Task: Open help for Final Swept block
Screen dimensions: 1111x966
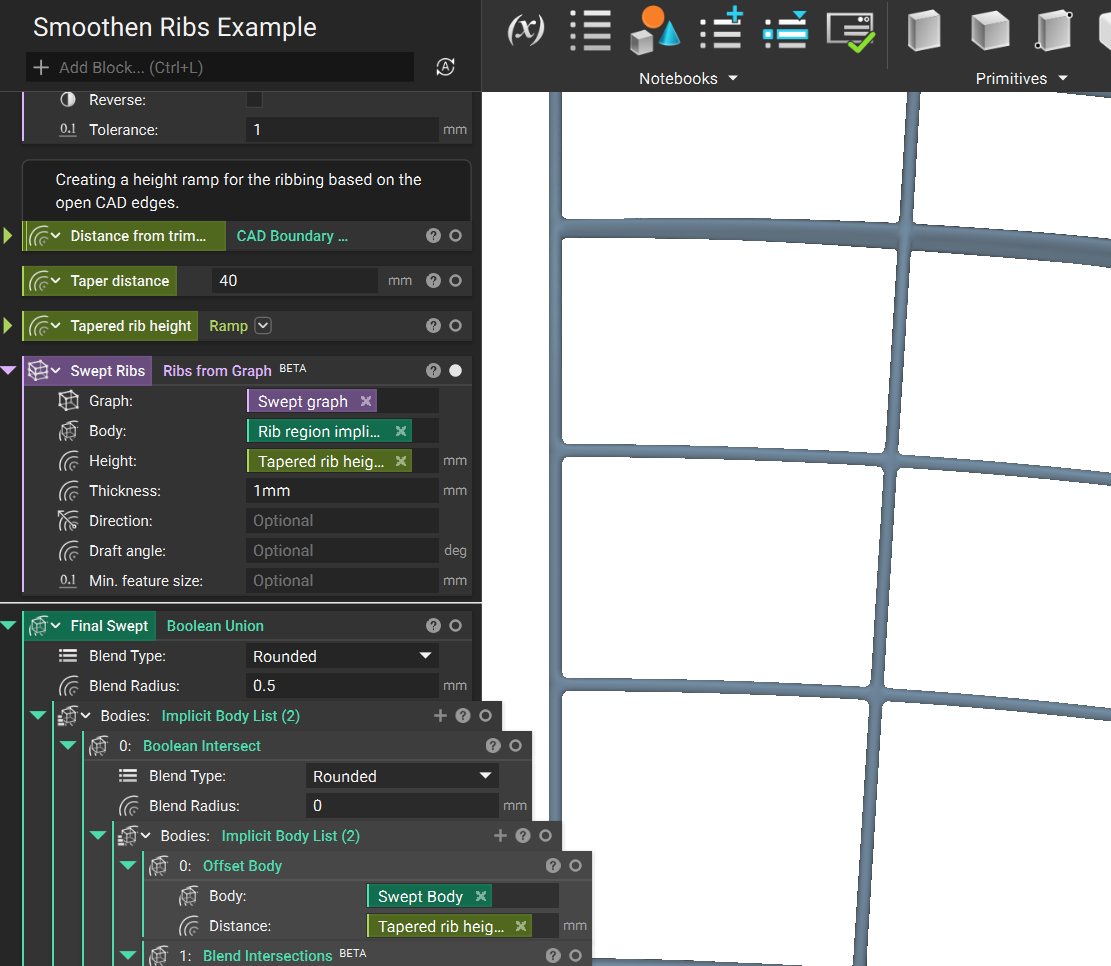Action: click(433, 626)
